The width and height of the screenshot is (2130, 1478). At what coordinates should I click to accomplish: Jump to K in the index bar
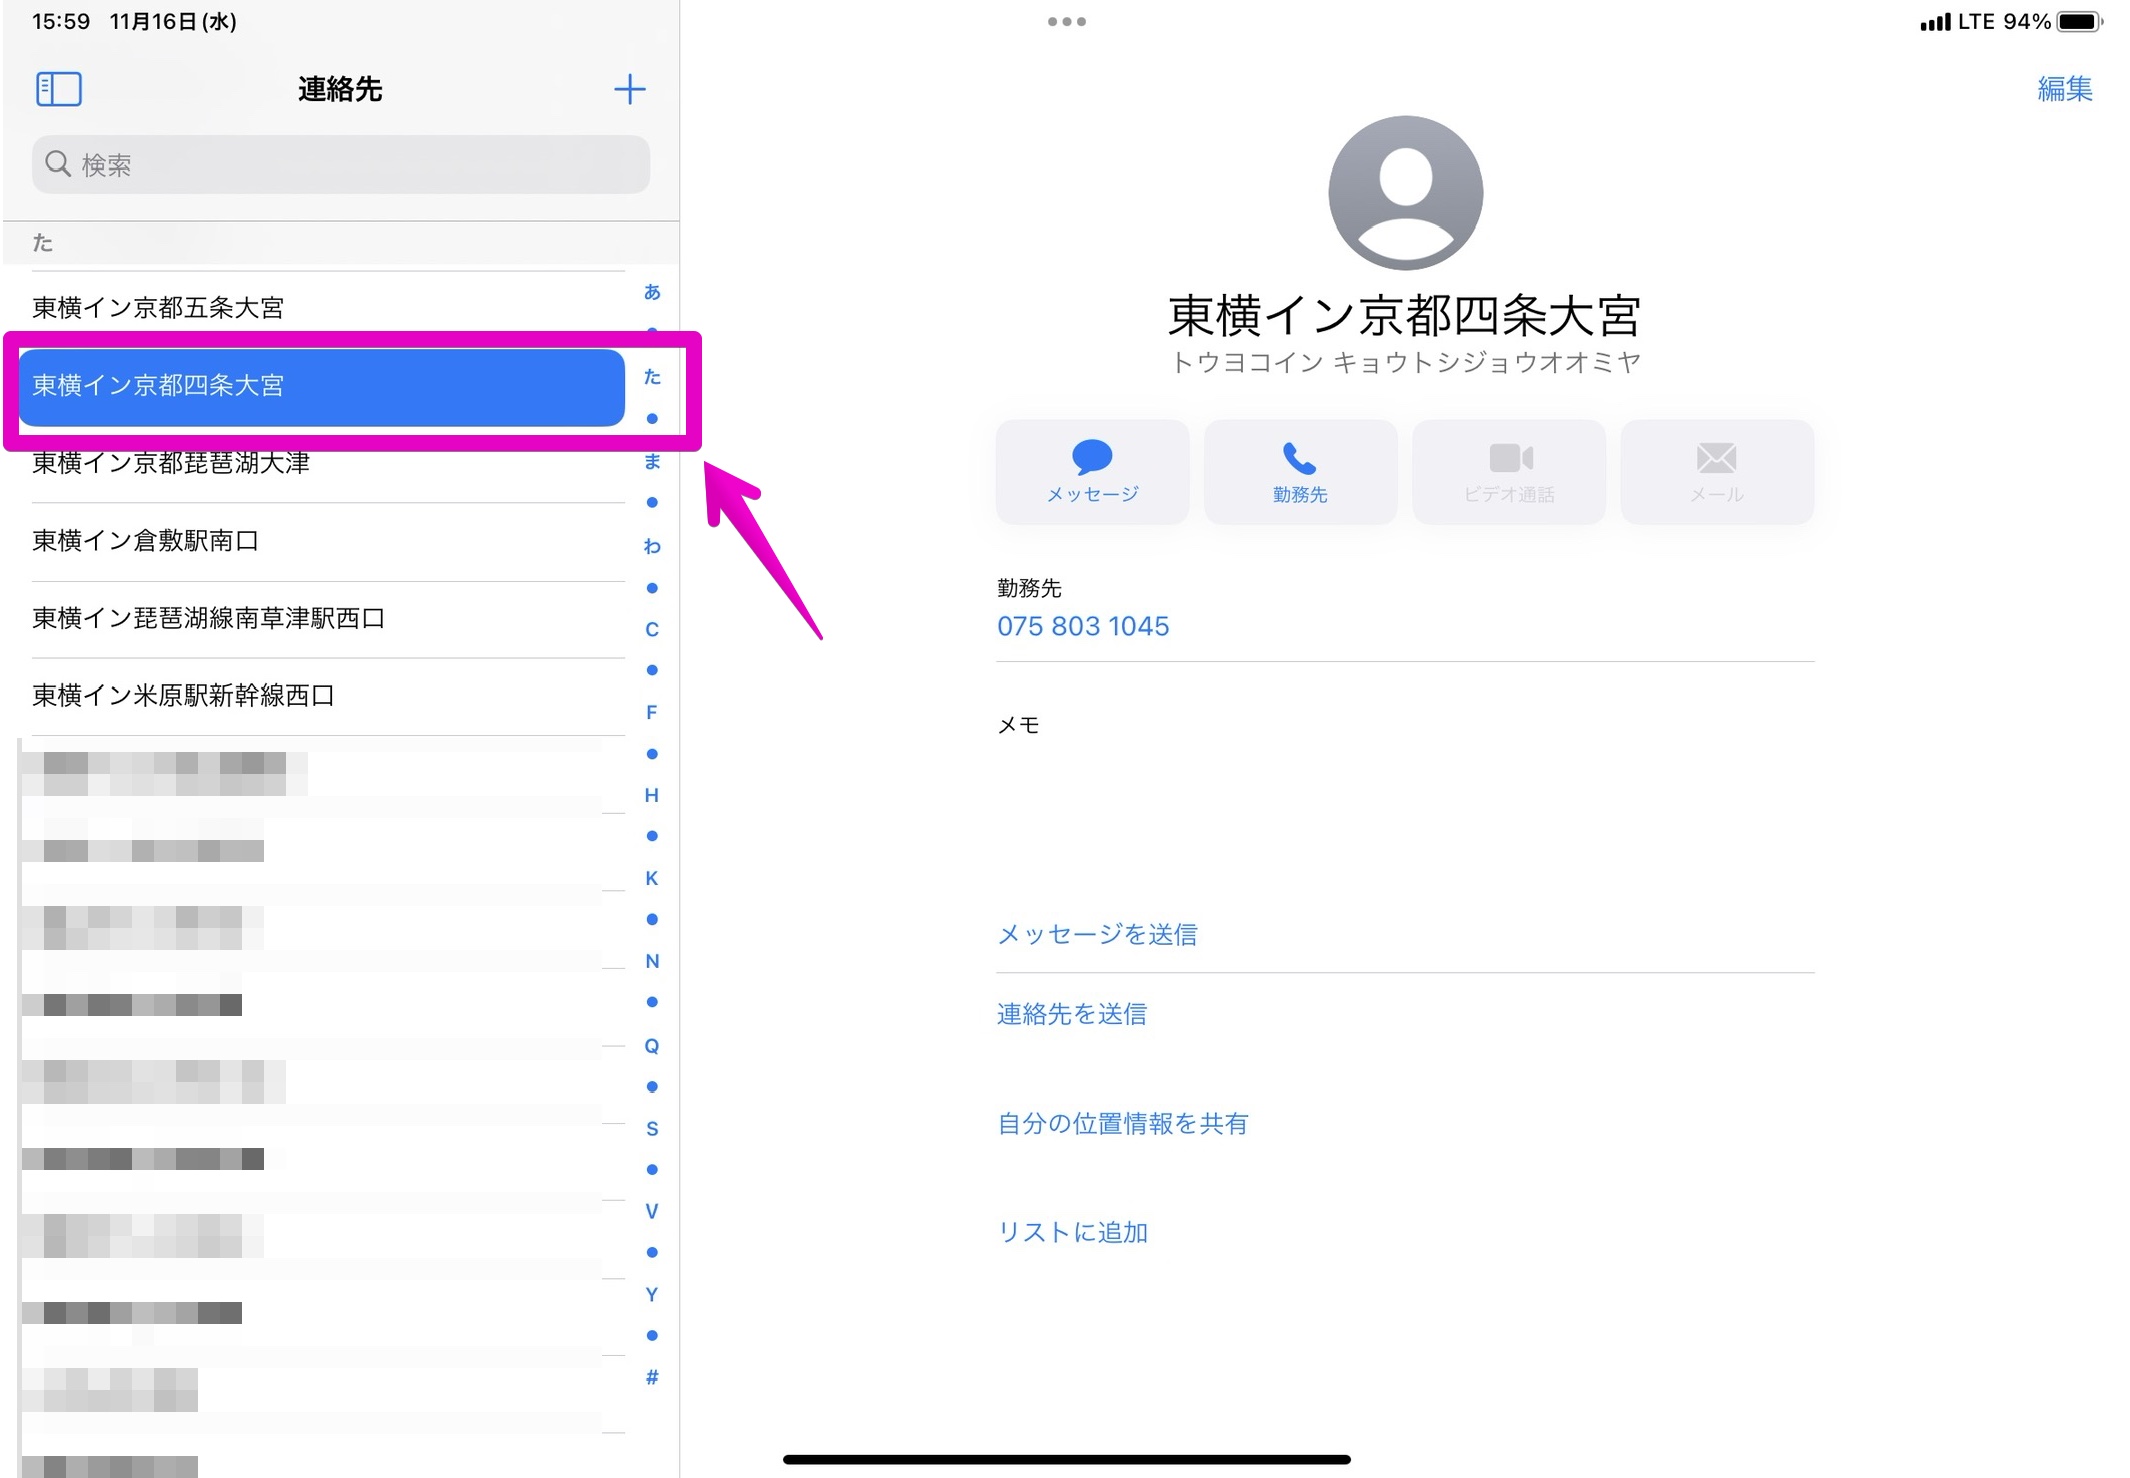pos(652,878)
